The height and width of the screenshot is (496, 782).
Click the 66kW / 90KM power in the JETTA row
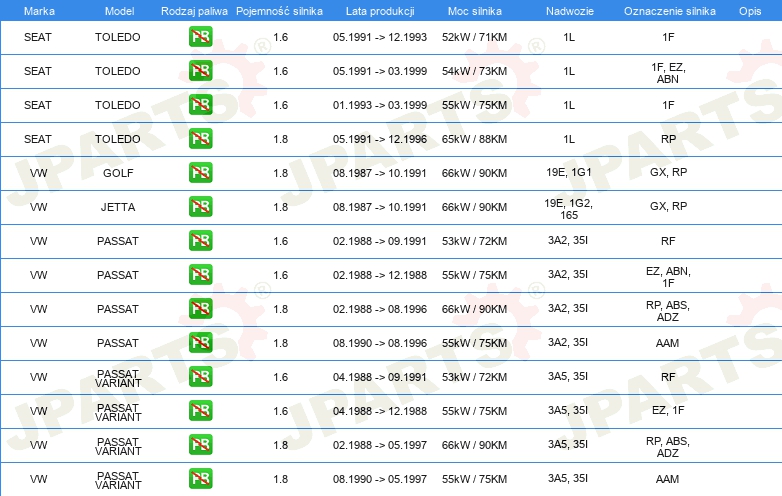(474, 207)
